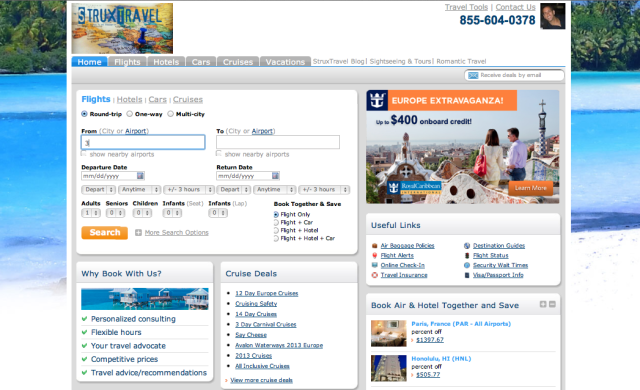Viewport: 640px width, 390px height.
Task: Select the One-way option
Action: coord(130,114)
